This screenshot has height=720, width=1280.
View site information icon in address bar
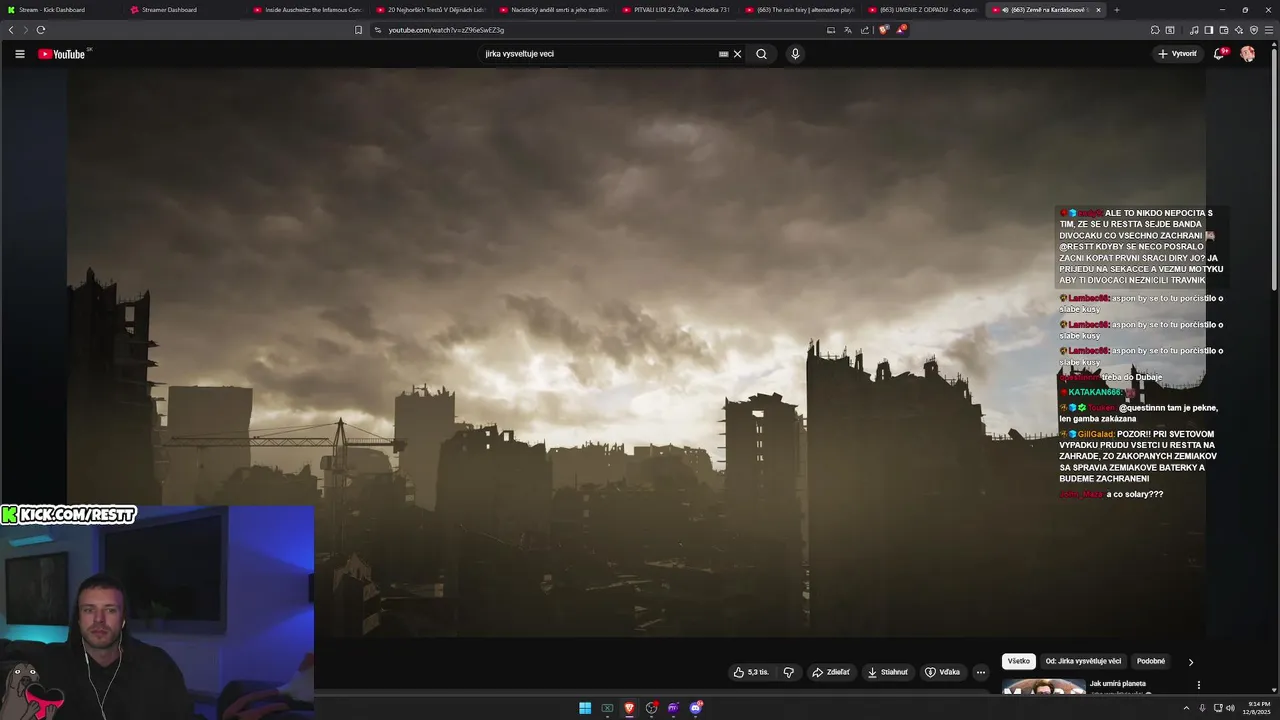click(x=378, y=30)
